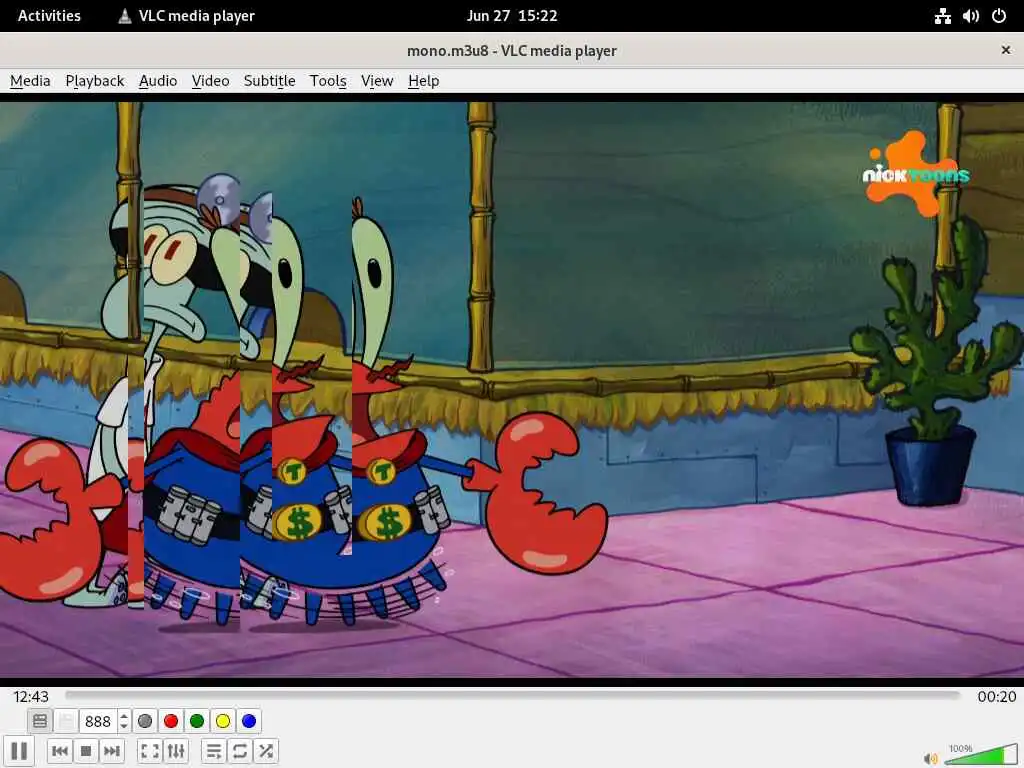
Task: Open the Tools menu
Action: click(328, 81)
